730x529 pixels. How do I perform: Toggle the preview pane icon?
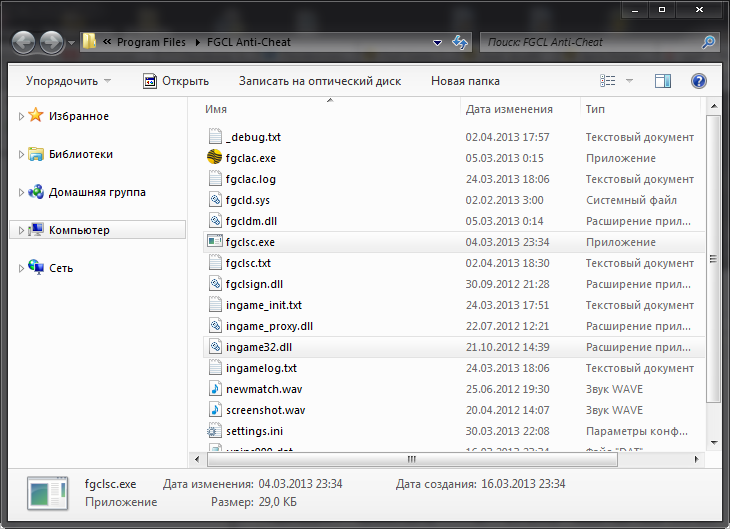[662, 81]
